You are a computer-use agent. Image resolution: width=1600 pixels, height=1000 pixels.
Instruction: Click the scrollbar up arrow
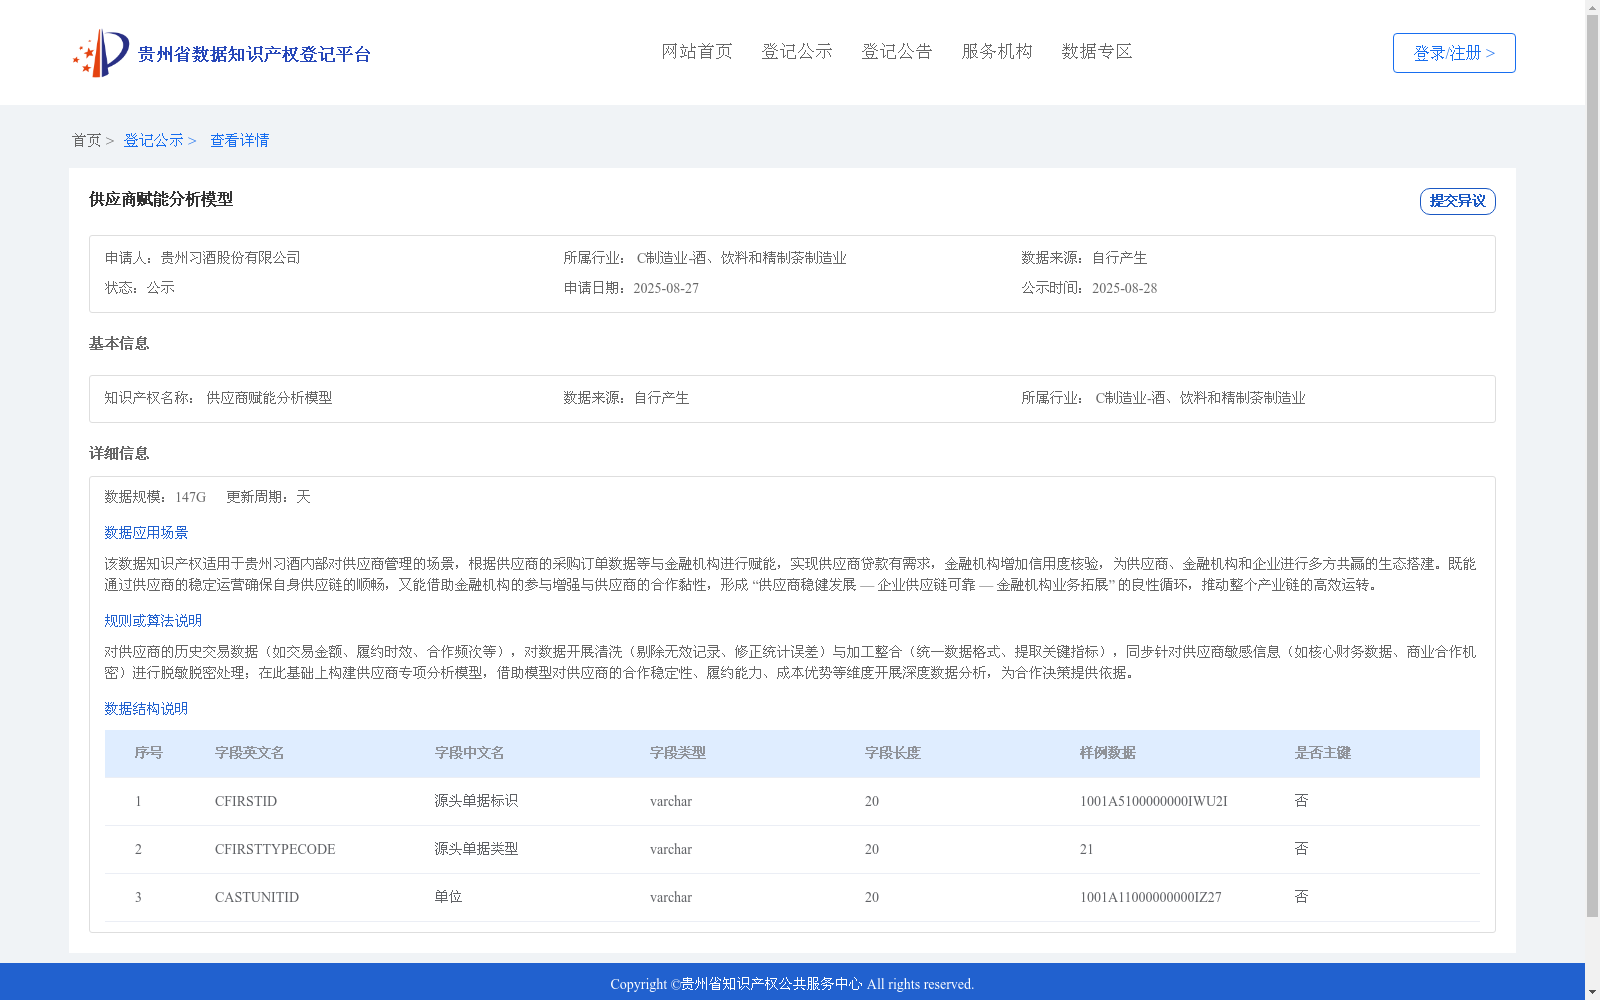pos(1592,7)
